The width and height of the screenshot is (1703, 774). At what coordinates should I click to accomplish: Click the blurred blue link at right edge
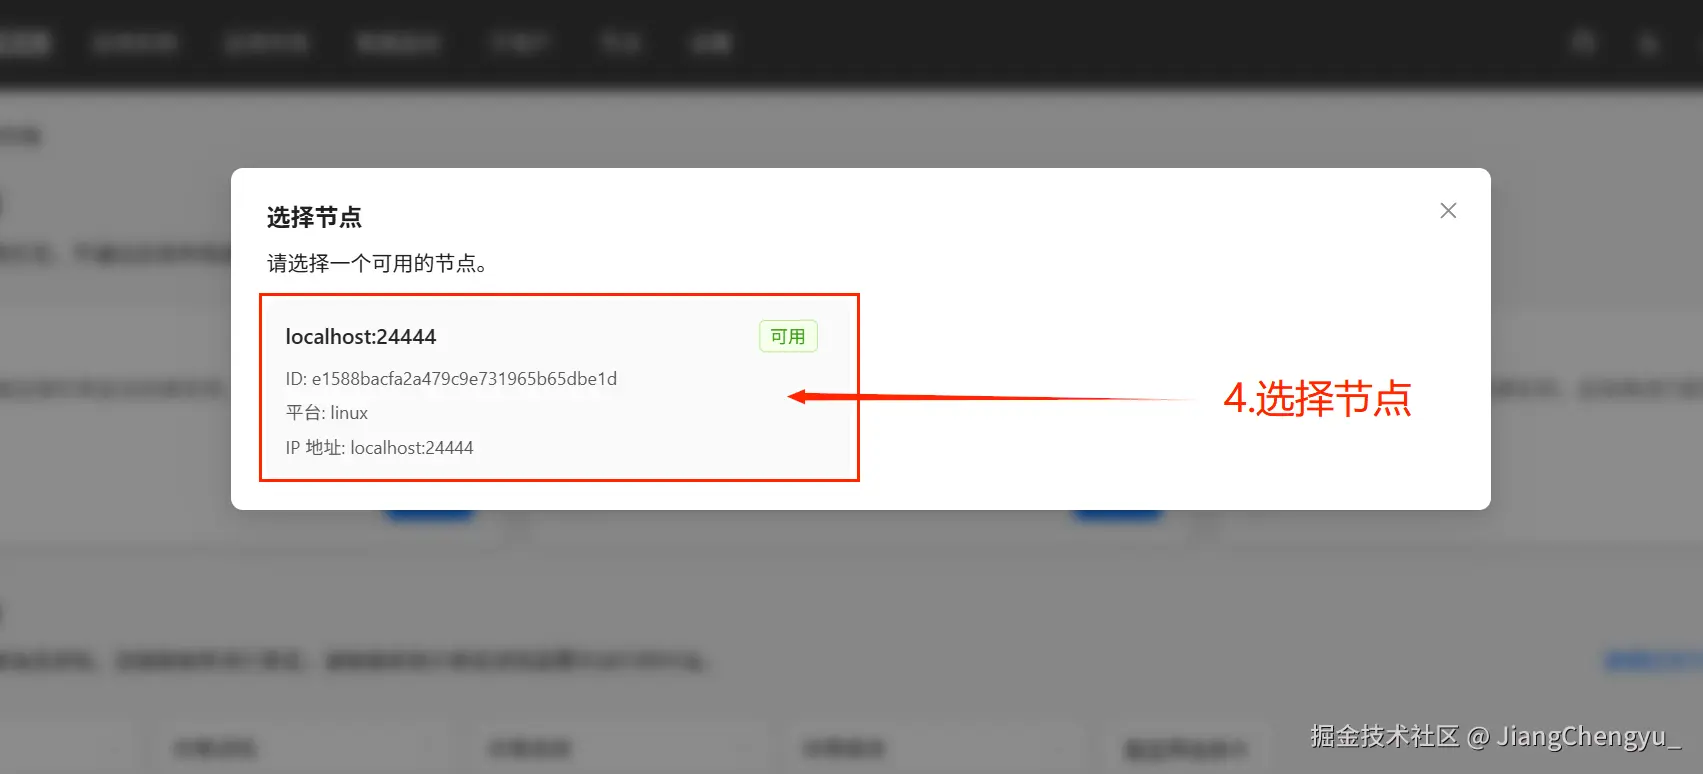(x=1653, y=660)
